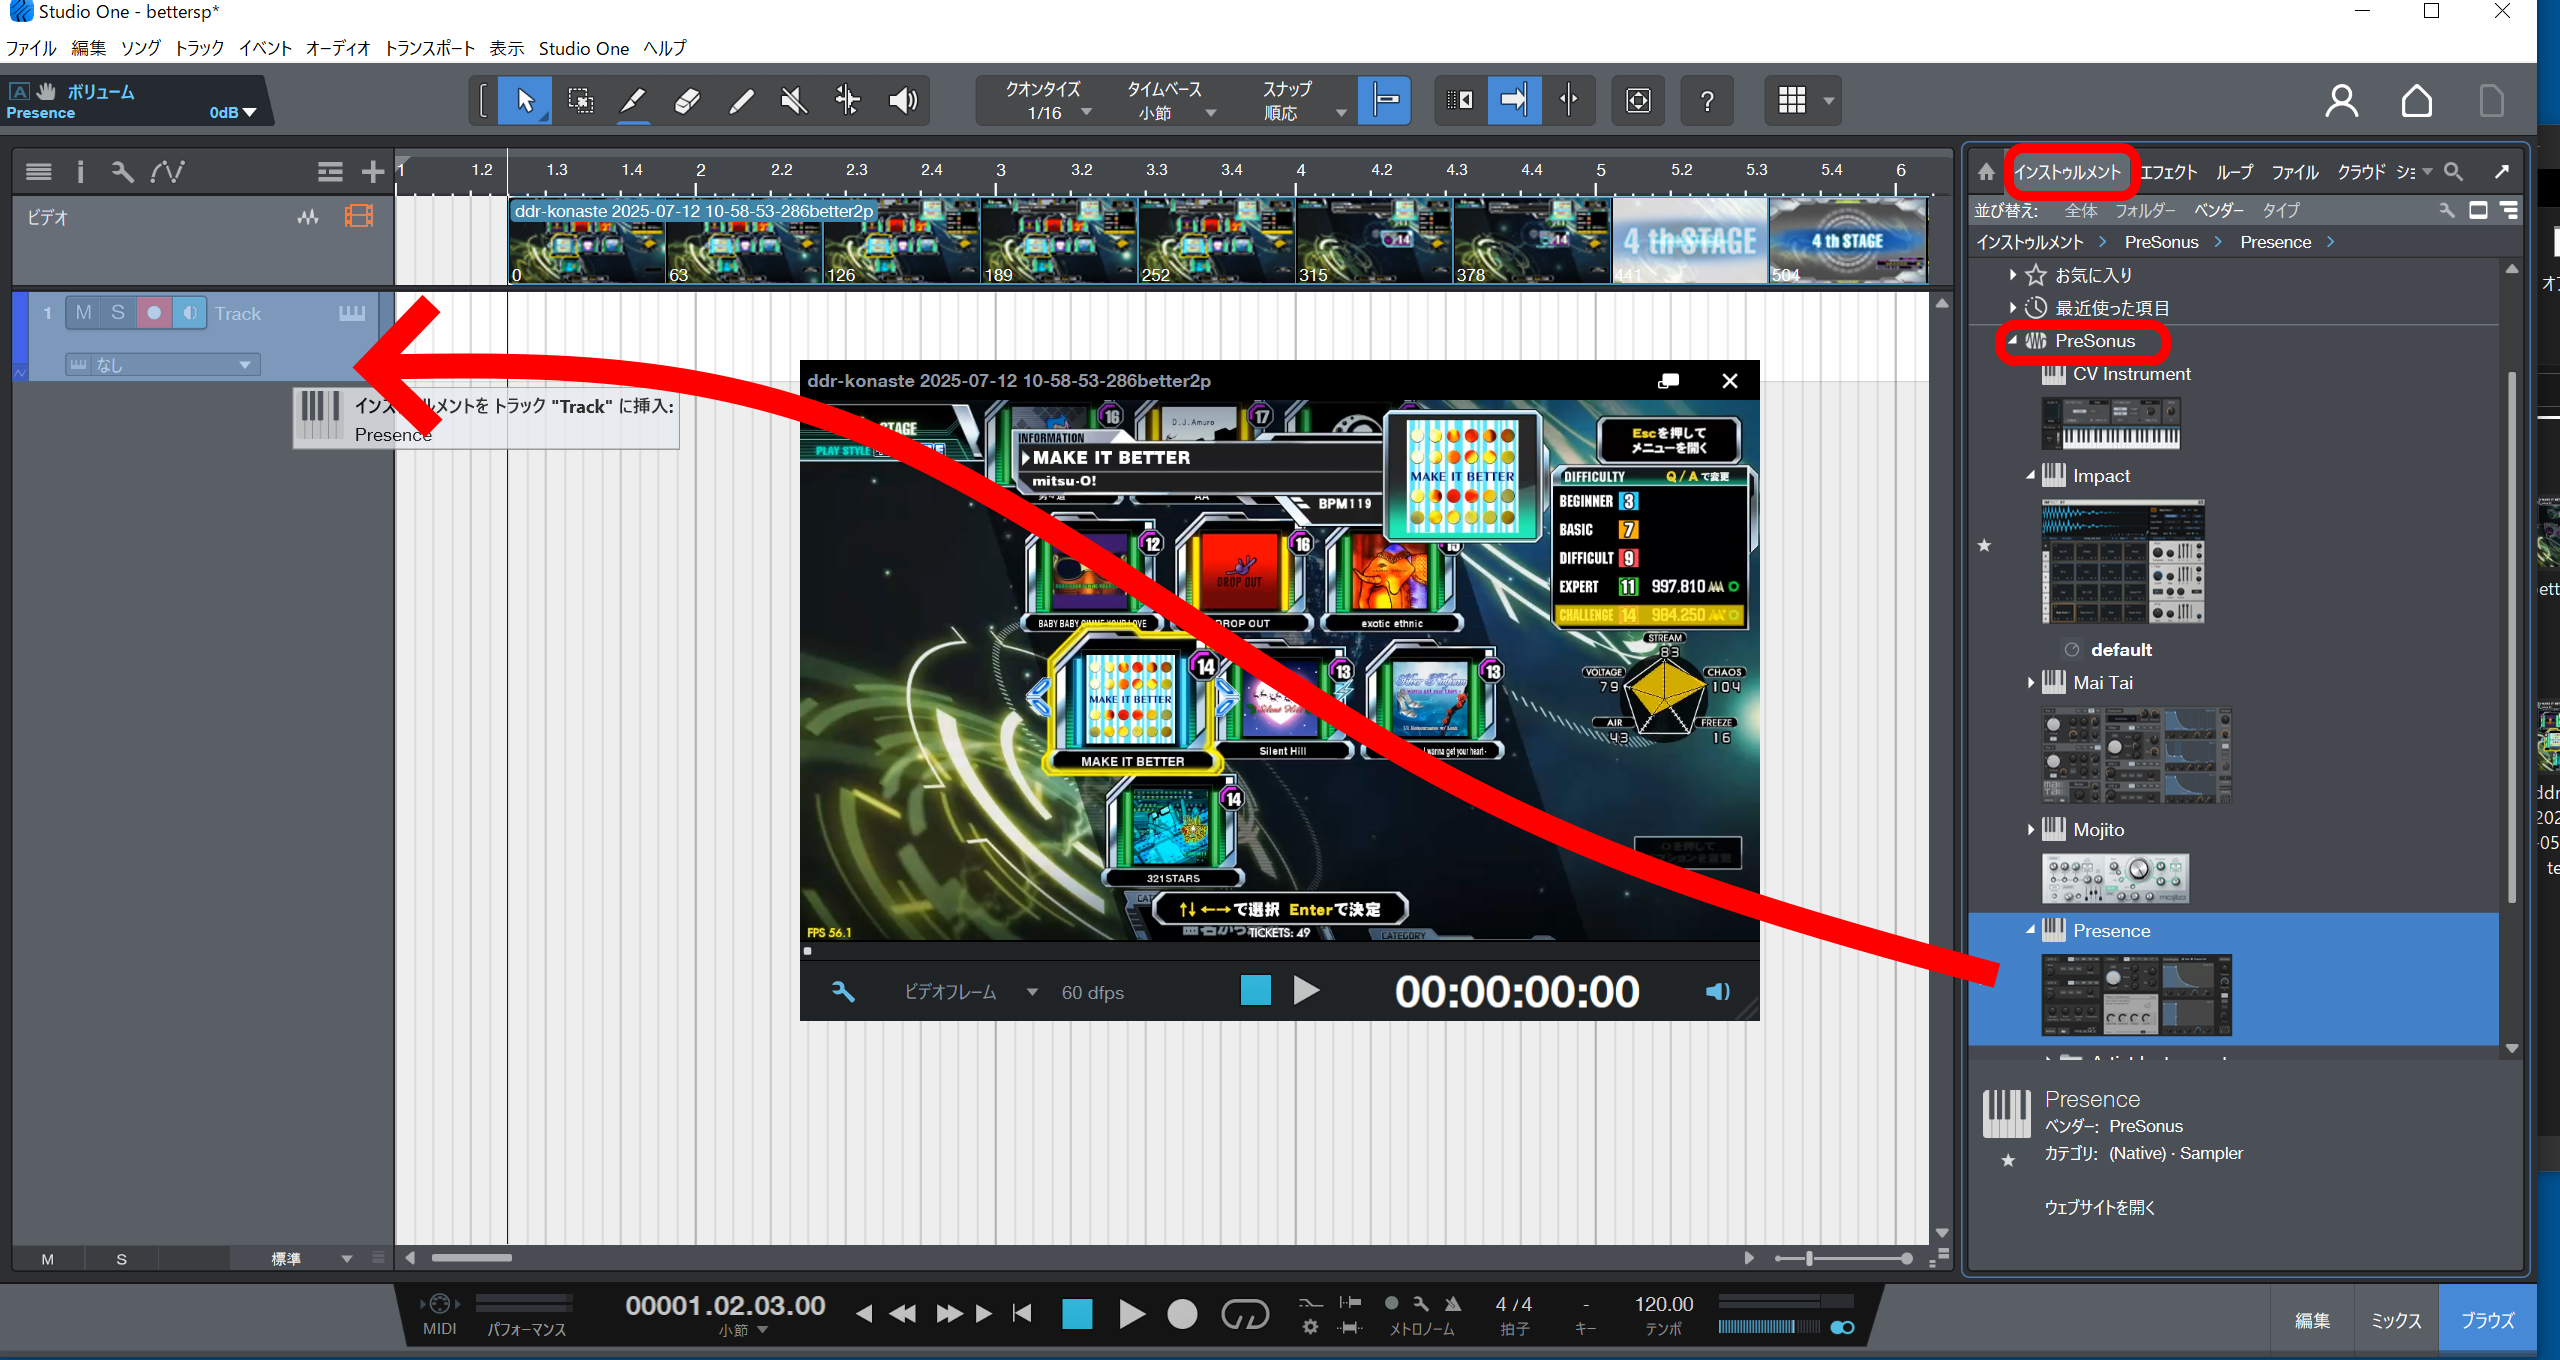The width and height of the screenshot is (2560, 1360).
Task: Open the question mark help button
Action: 1707,100
